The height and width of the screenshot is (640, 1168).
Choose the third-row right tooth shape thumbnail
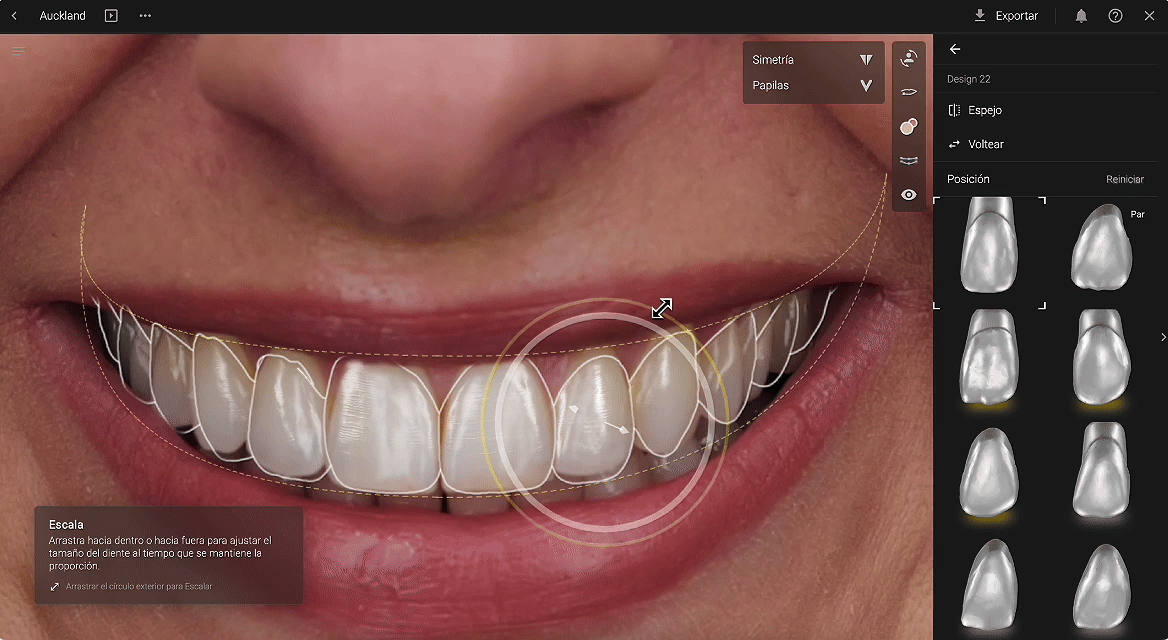click(x=1101, y=471)
